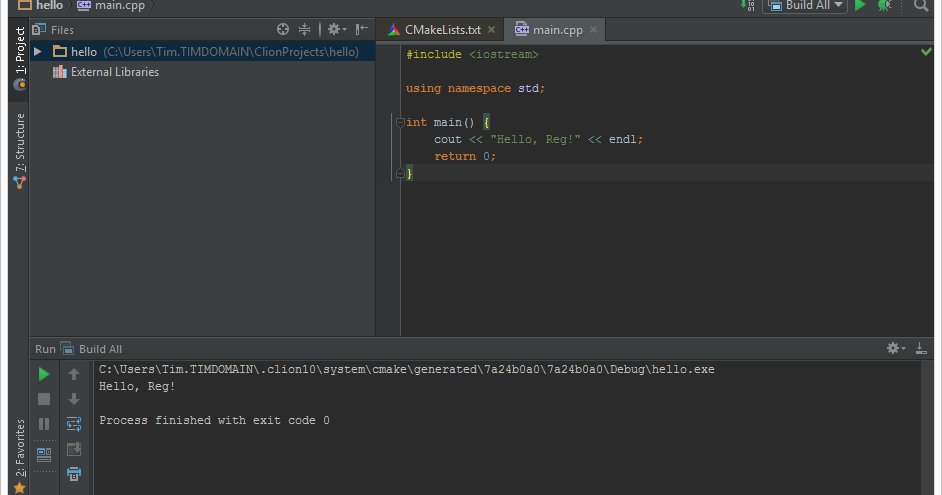Select the hello project folder row
The image size is (942, 495).
click(x=202, y=52)
